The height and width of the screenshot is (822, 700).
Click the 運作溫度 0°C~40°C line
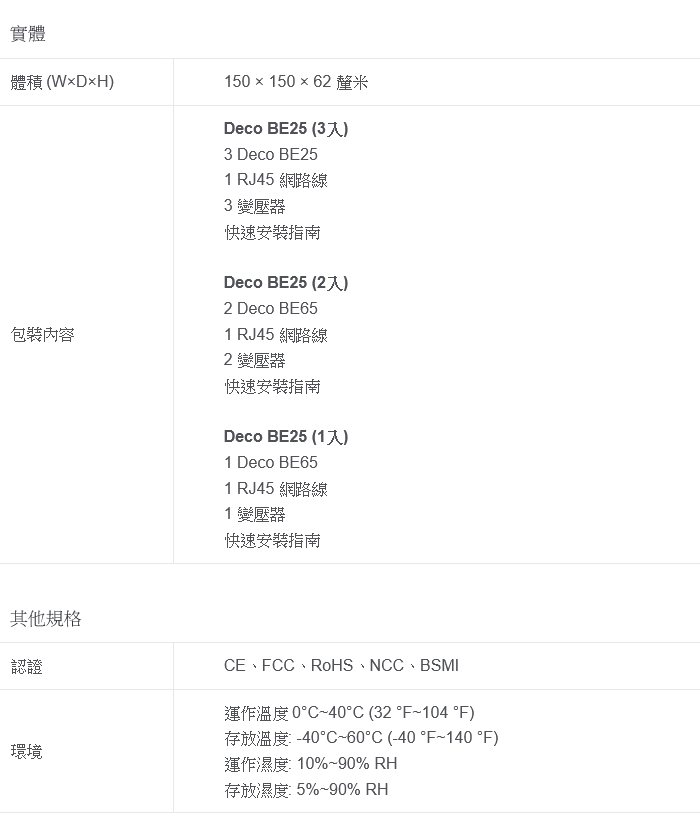point(349,713)
